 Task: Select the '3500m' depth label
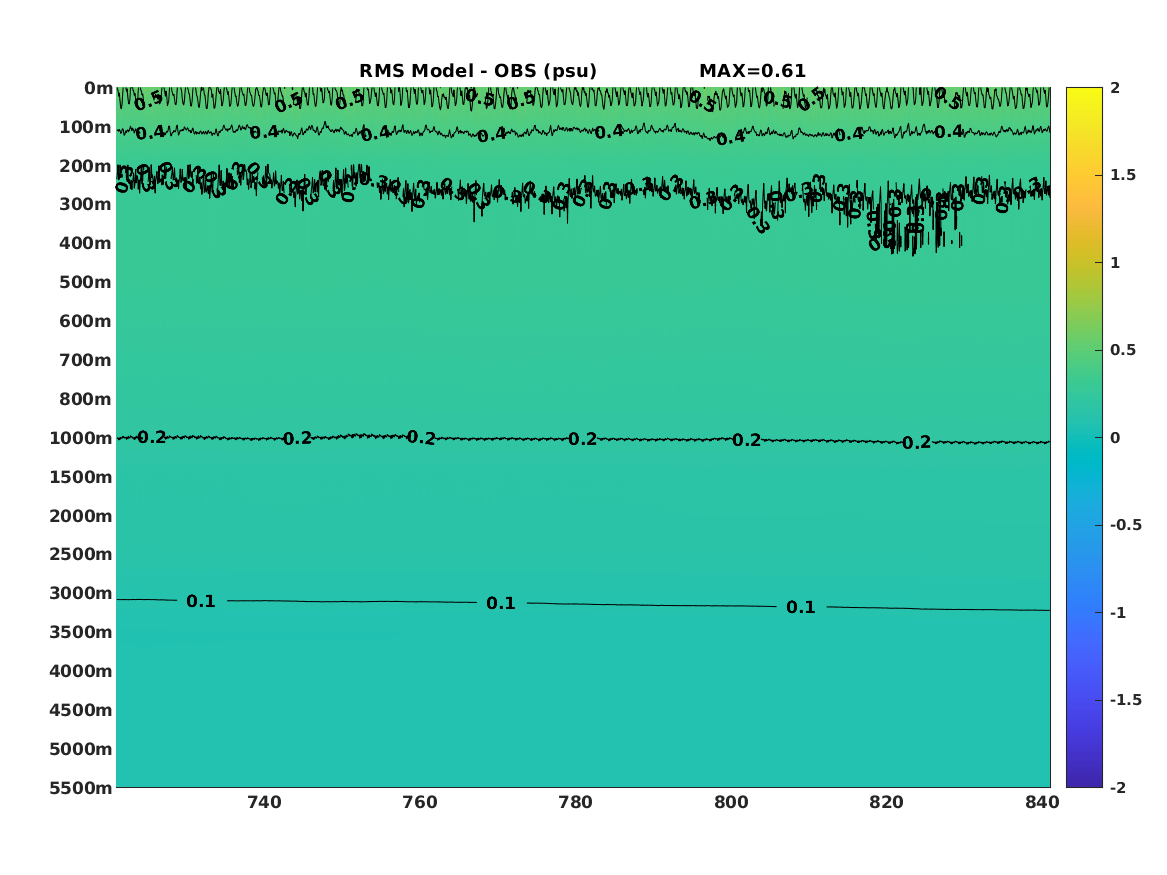coord(80,632)
